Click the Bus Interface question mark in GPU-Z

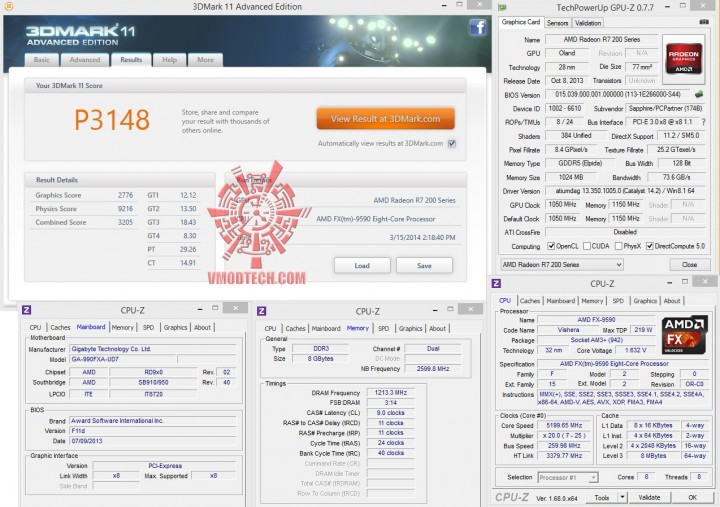click(703, 122)
